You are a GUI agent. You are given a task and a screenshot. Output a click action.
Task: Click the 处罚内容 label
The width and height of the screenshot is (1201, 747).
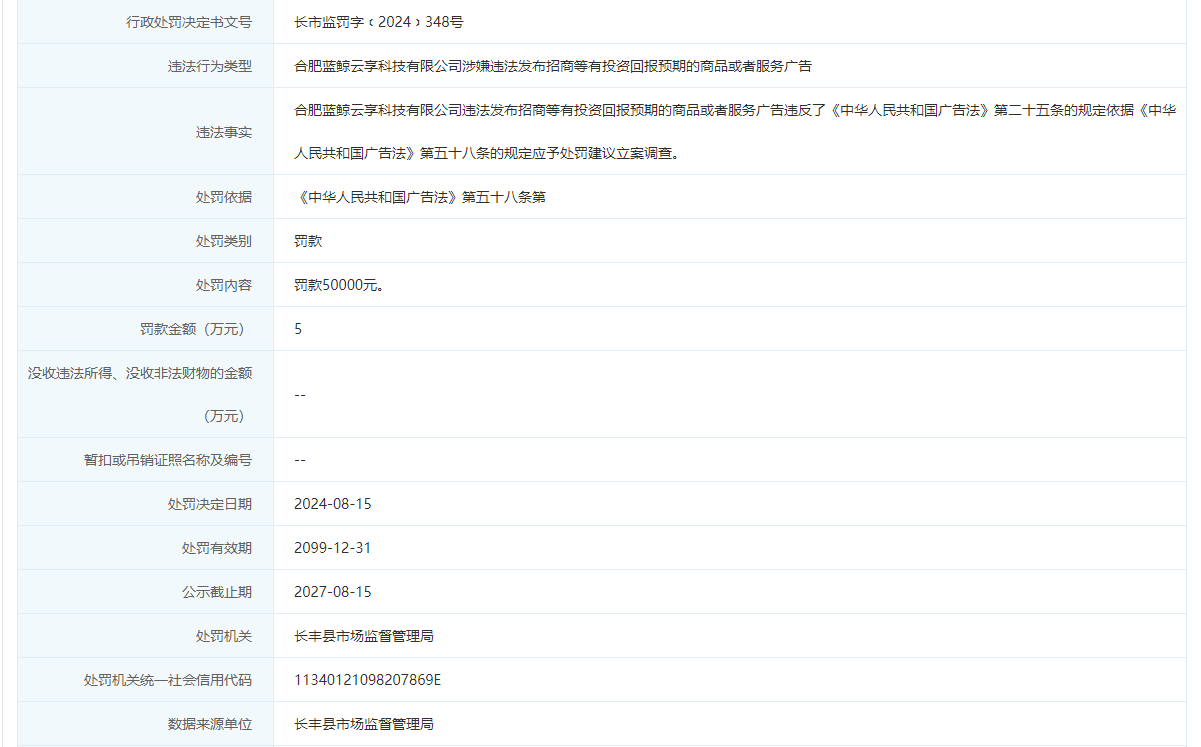click(223, 285)
